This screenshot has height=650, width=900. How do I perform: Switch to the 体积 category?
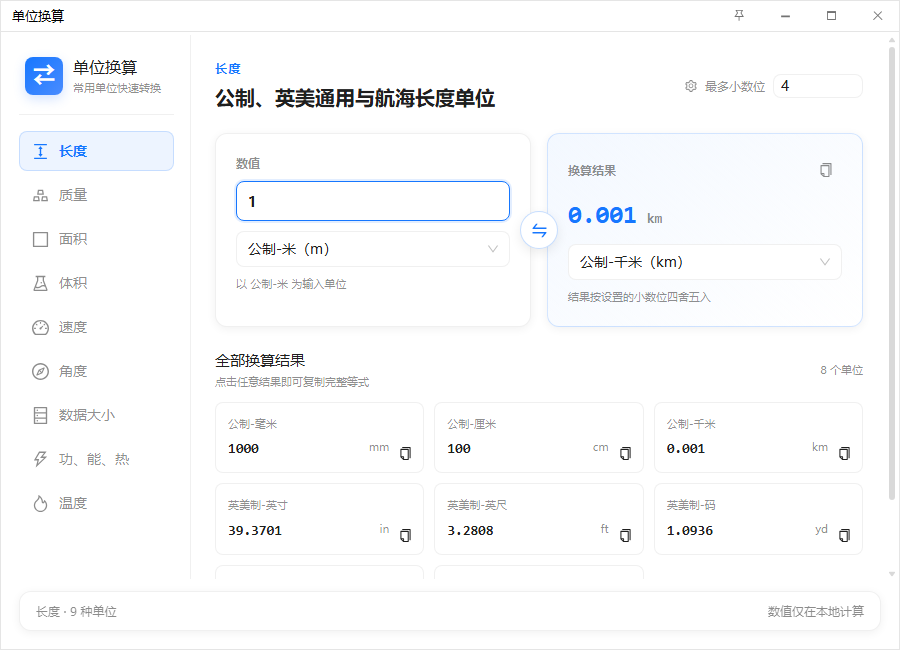click(x=96, y=283)
